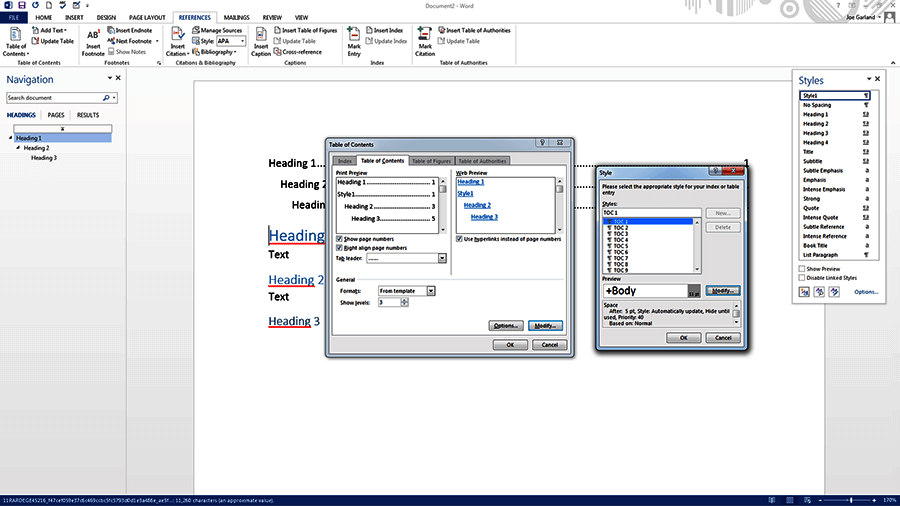Viewport: 900px width, 506px height.
Task: Open Manage Sources
Action: coord(217,30)
